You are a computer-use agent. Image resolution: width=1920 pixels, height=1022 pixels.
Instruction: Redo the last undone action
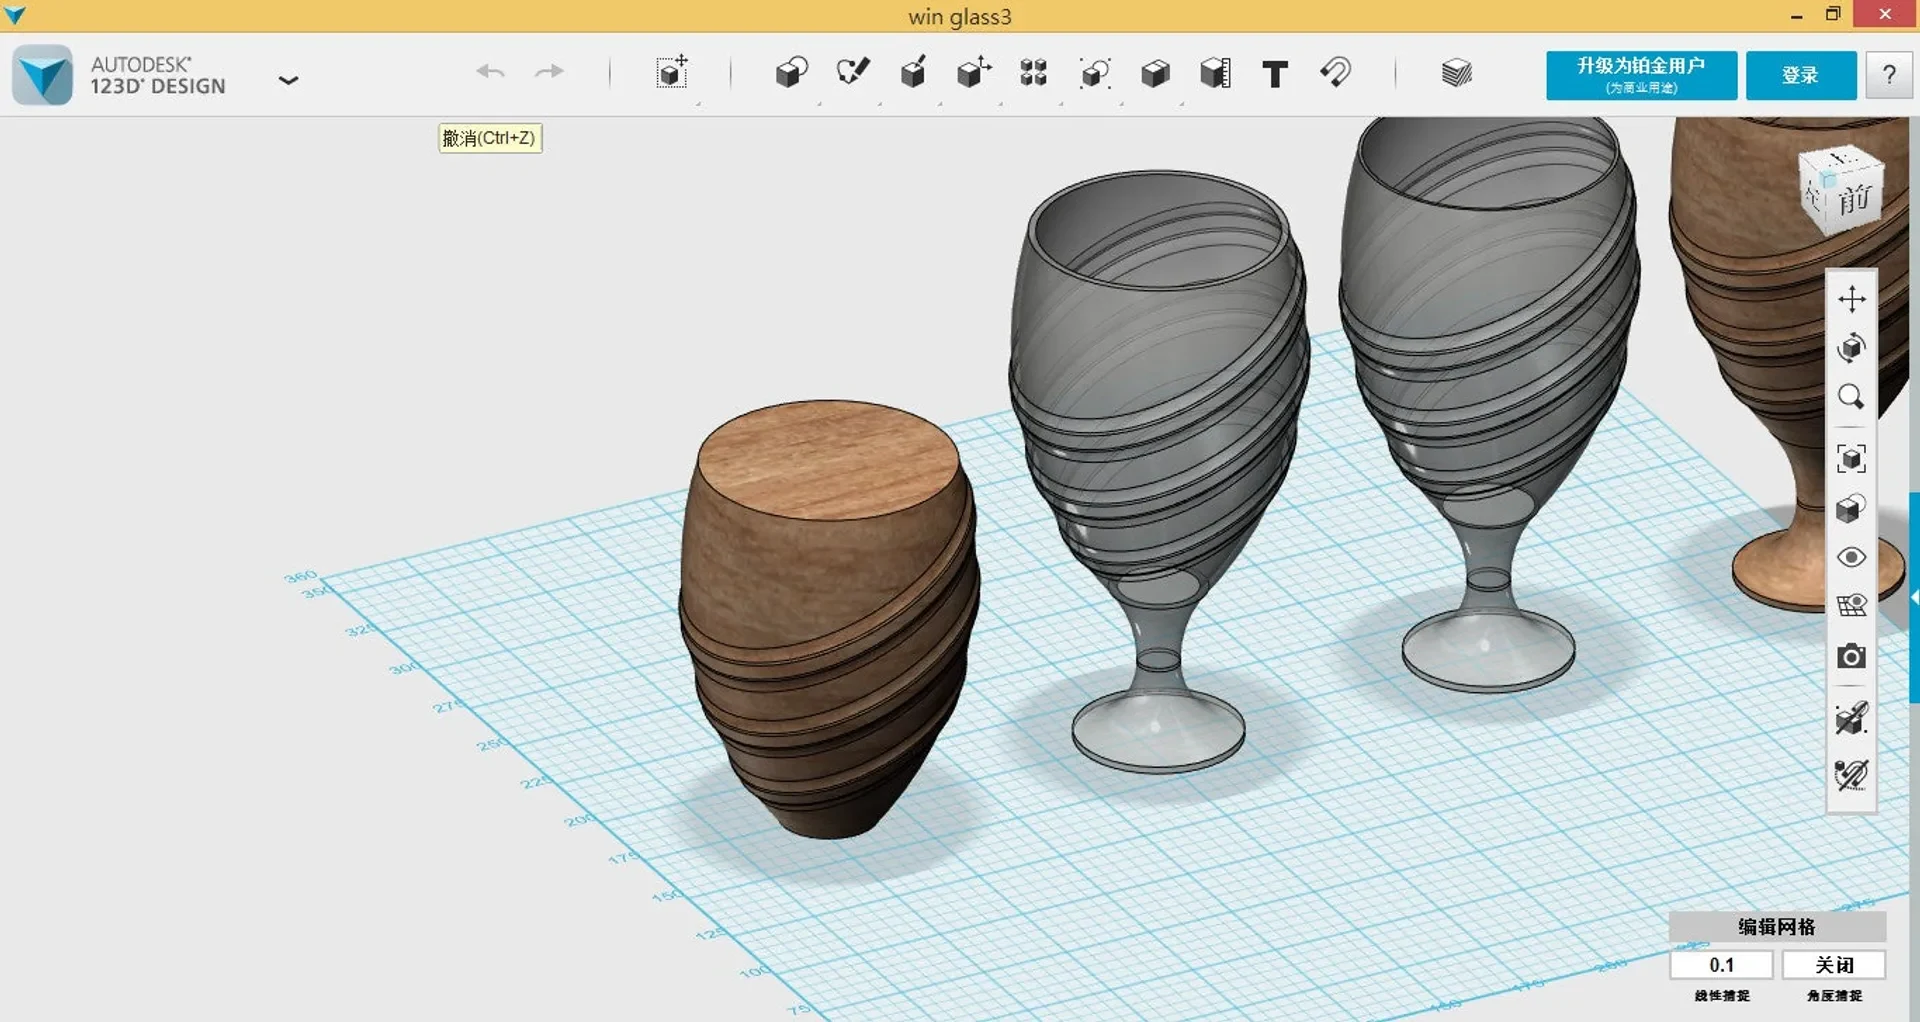click(x=549, y=72)
